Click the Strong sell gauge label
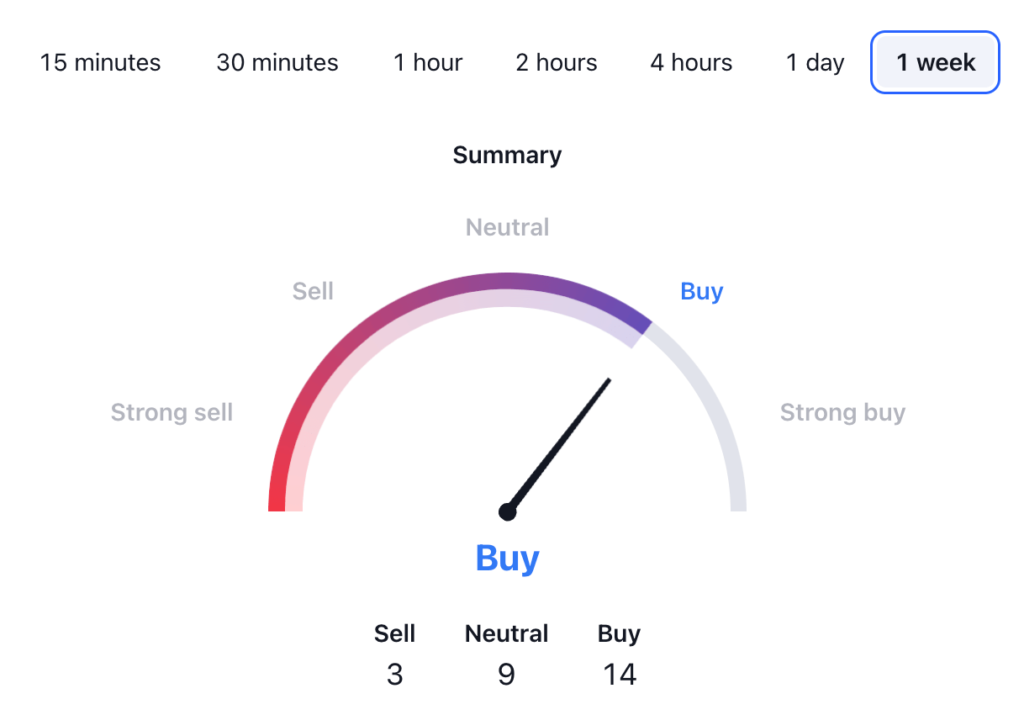This screenshot has height=715, width=1024. (171, 413)
